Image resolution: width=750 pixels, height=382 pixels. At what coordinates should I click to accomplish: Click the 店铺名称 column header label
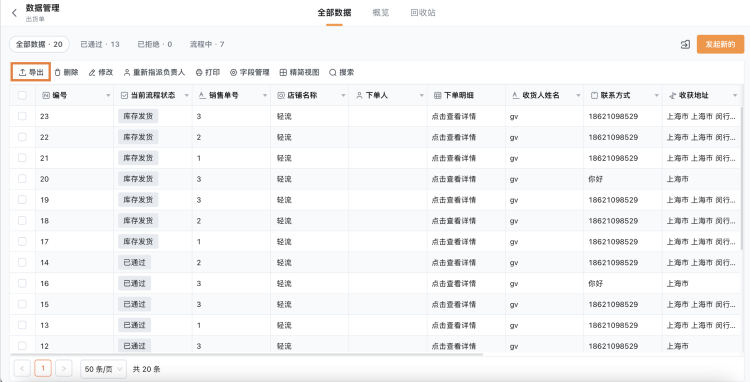tap(302, 96)
